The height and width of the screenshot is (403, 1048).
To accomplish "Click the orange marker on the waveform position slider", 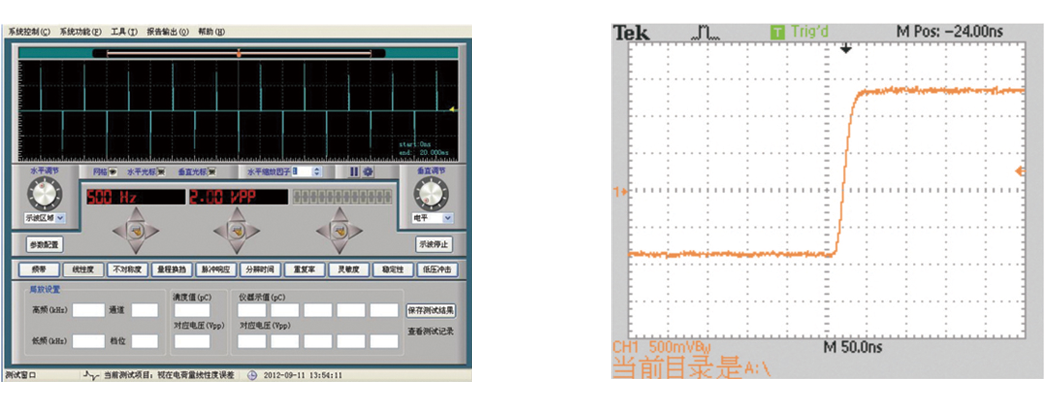I will (x=238, y=51).
